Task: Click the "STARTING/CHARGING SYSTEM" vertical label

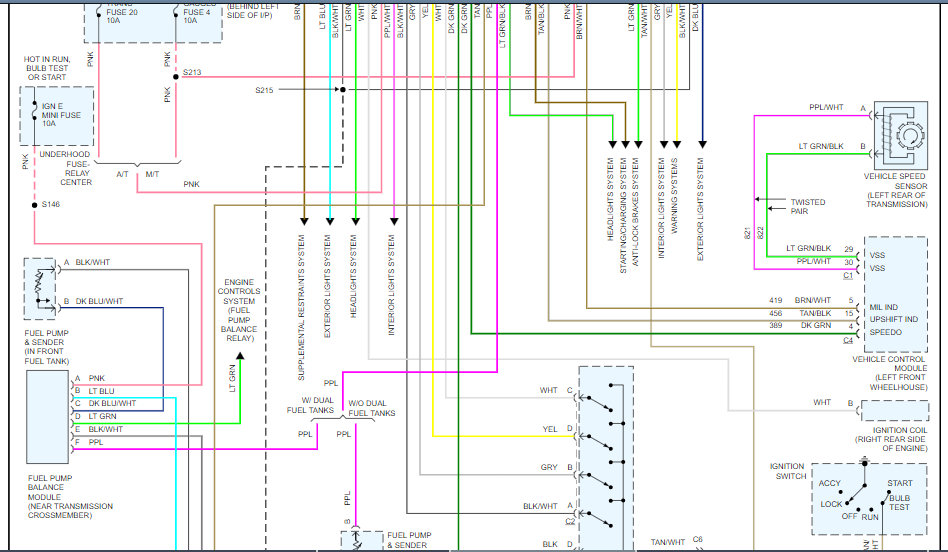Action: [x=623, y=215]
